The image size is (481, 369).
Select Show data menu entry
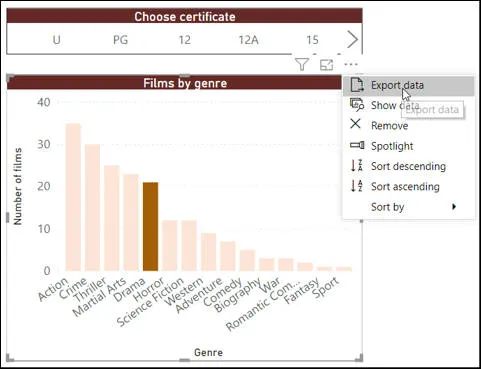[408, 105]
